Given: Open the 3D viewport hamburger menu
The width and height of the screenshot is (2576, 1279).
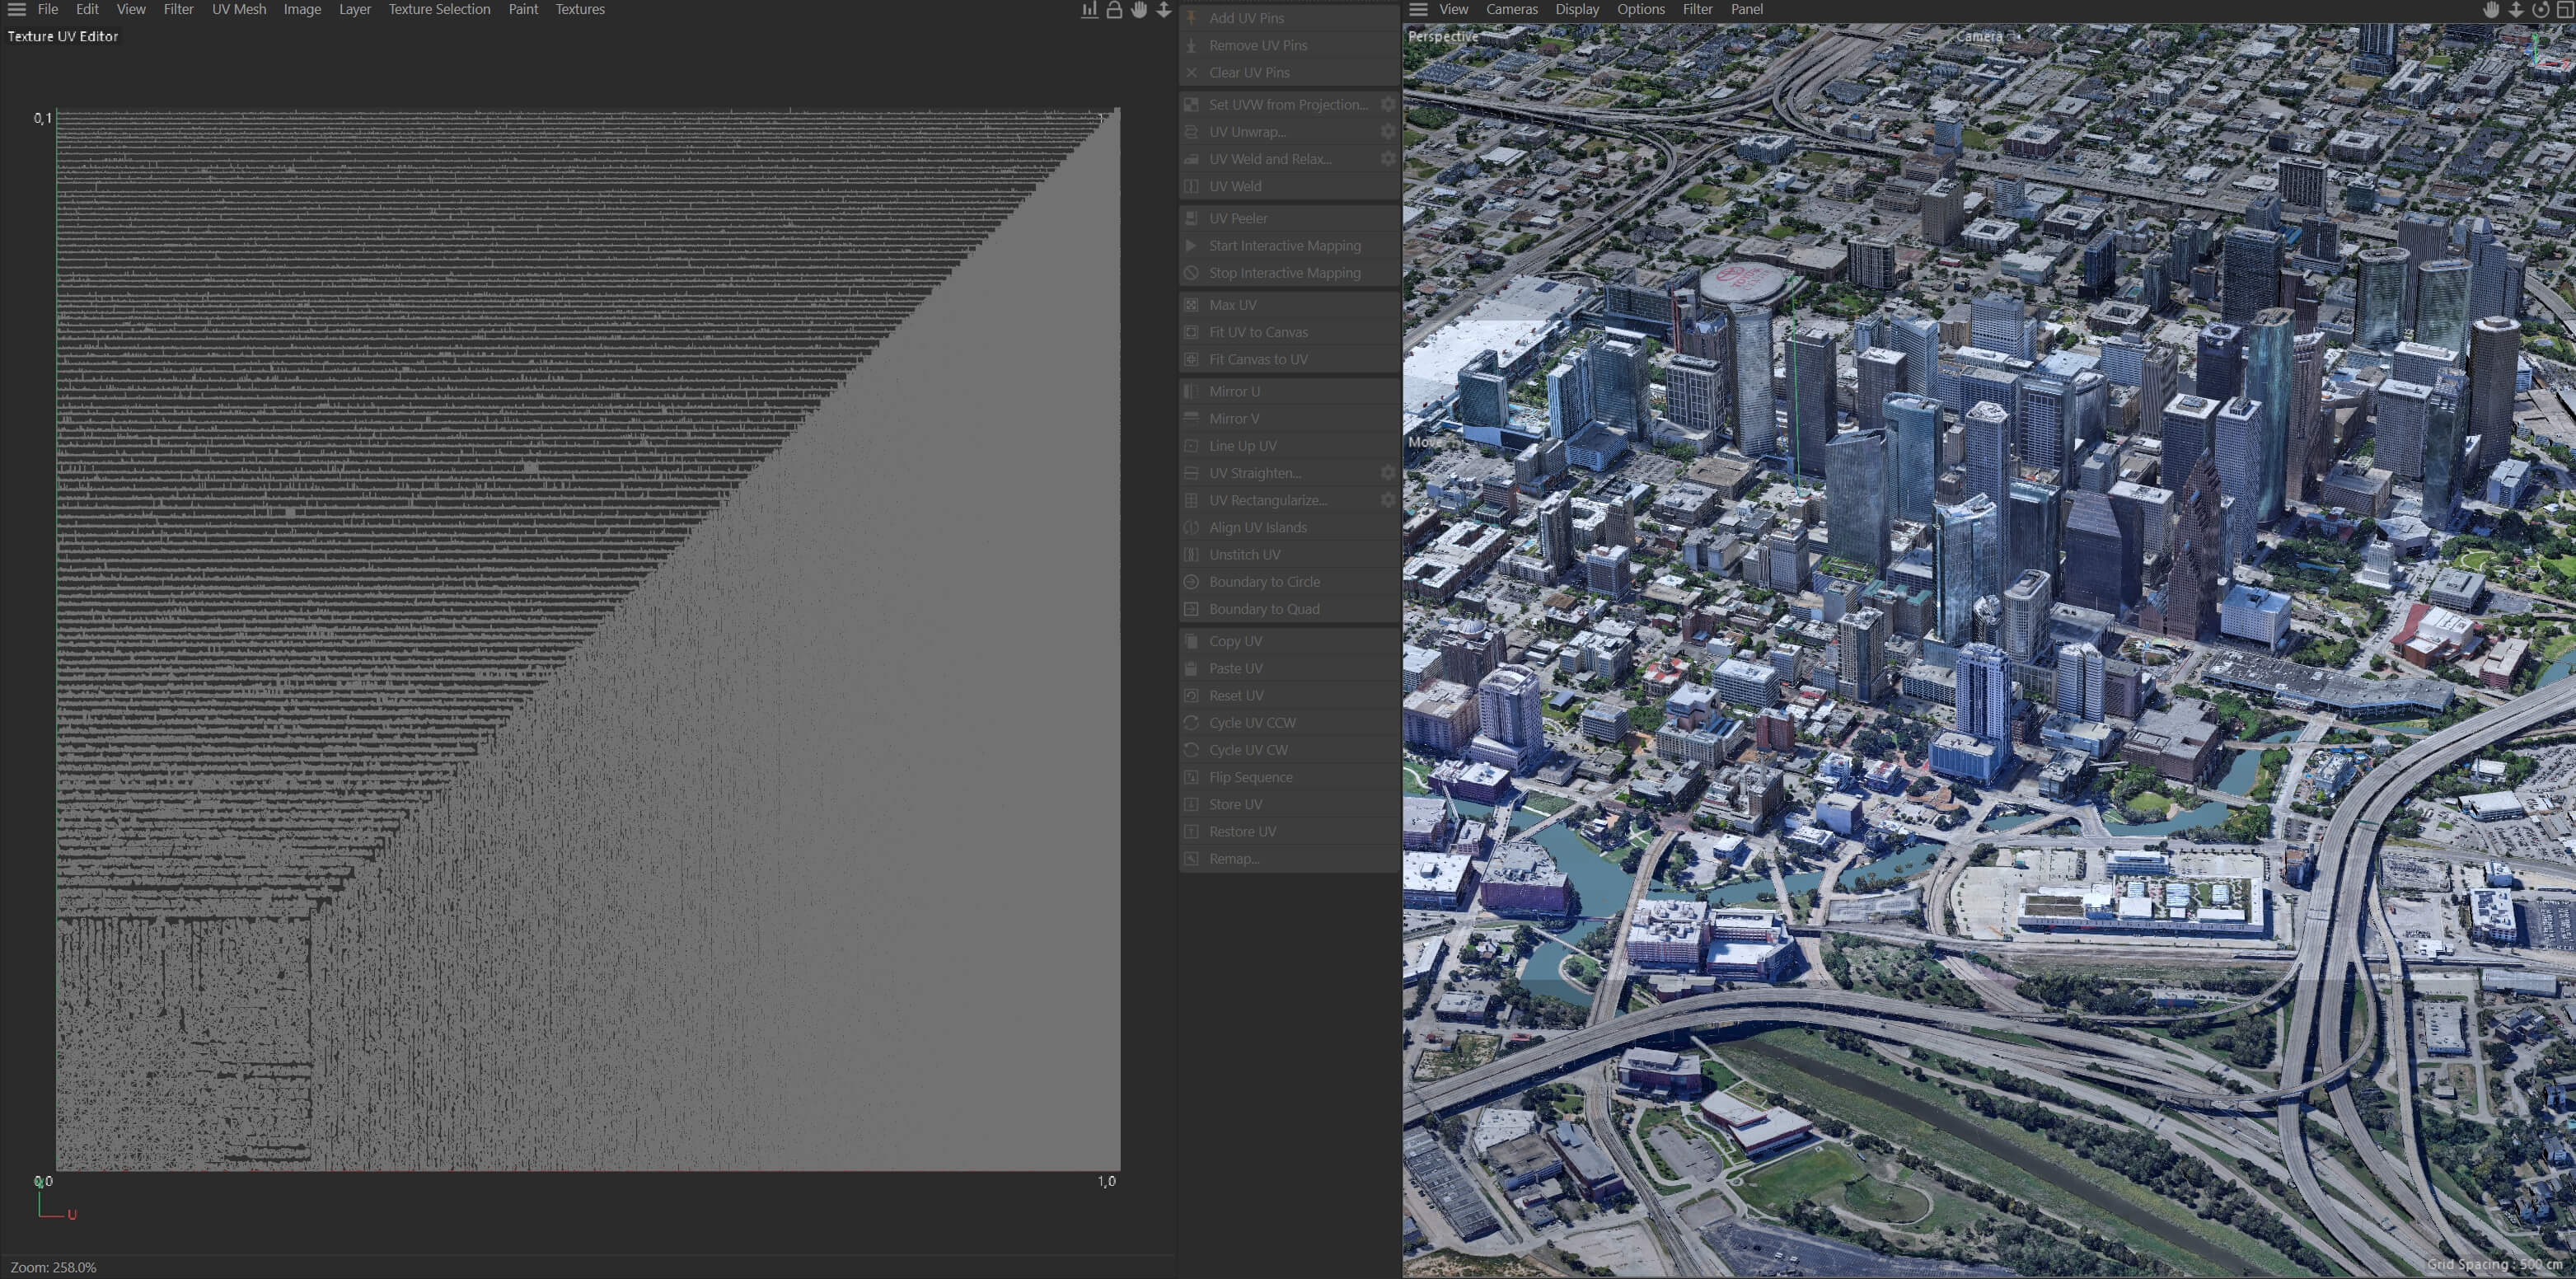Looking at the screenshot, I should coord(1418,9).
